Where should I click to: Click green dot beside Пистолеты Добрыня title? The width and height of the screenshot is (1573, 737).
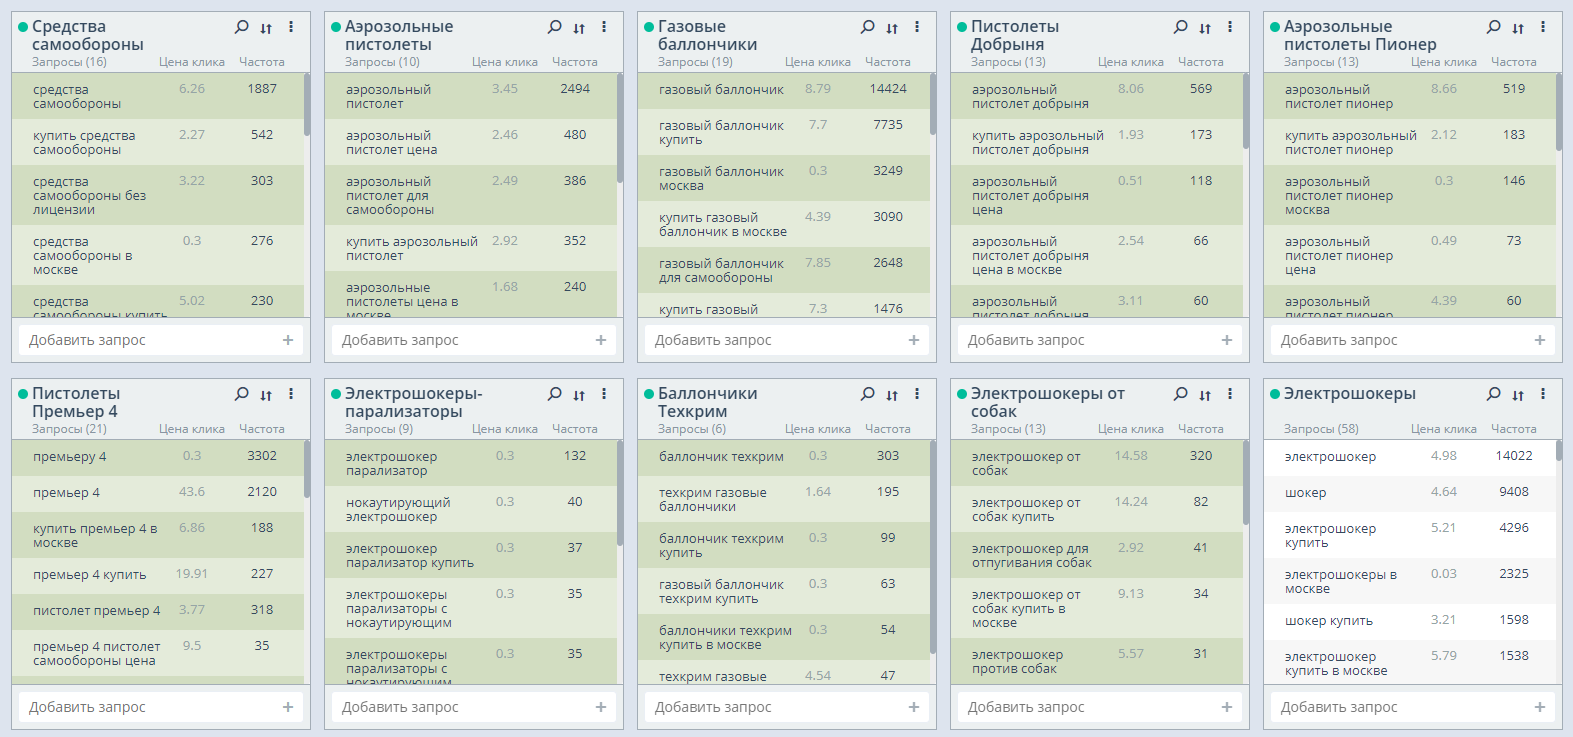[962, 27]
